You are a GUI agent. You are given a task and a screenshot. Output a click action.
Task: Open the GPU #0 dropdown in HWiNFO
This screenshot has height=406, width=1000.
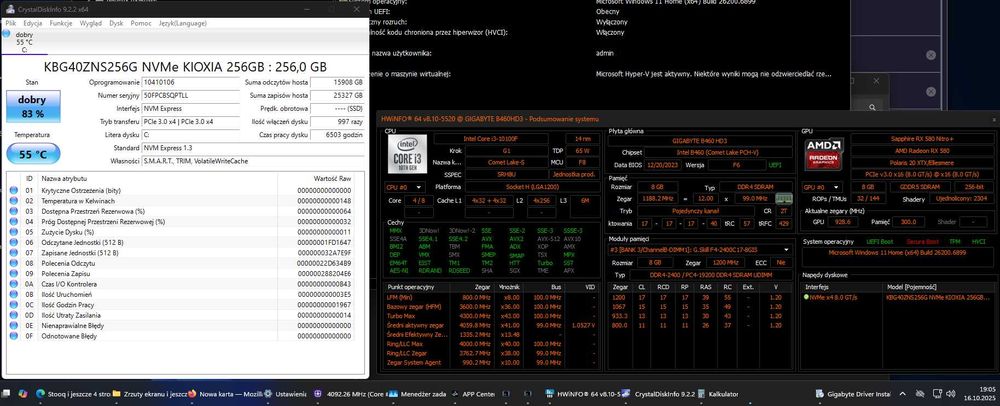(821, 187)
